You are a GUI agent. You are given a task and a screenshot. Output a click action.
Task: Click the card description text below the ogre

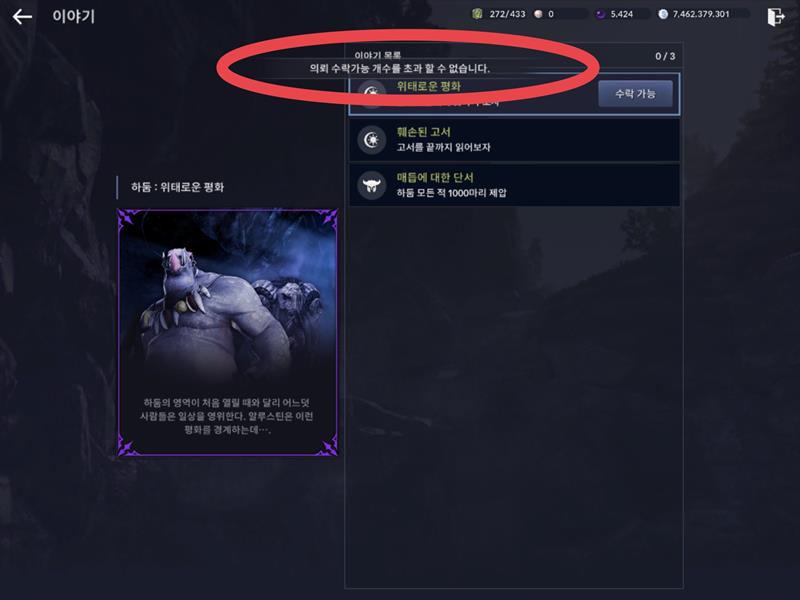coord(227,416)
